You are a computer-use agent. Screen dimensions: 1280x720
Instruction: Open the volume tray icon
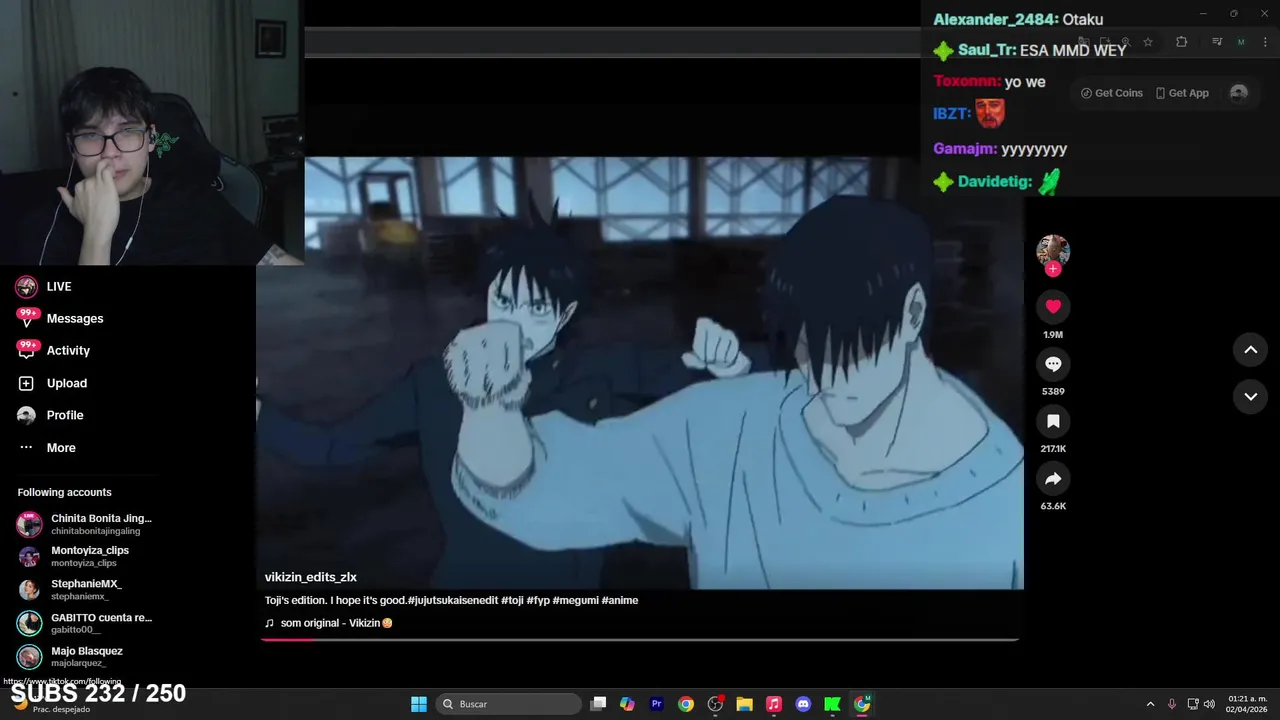[x=1209, y=704]
